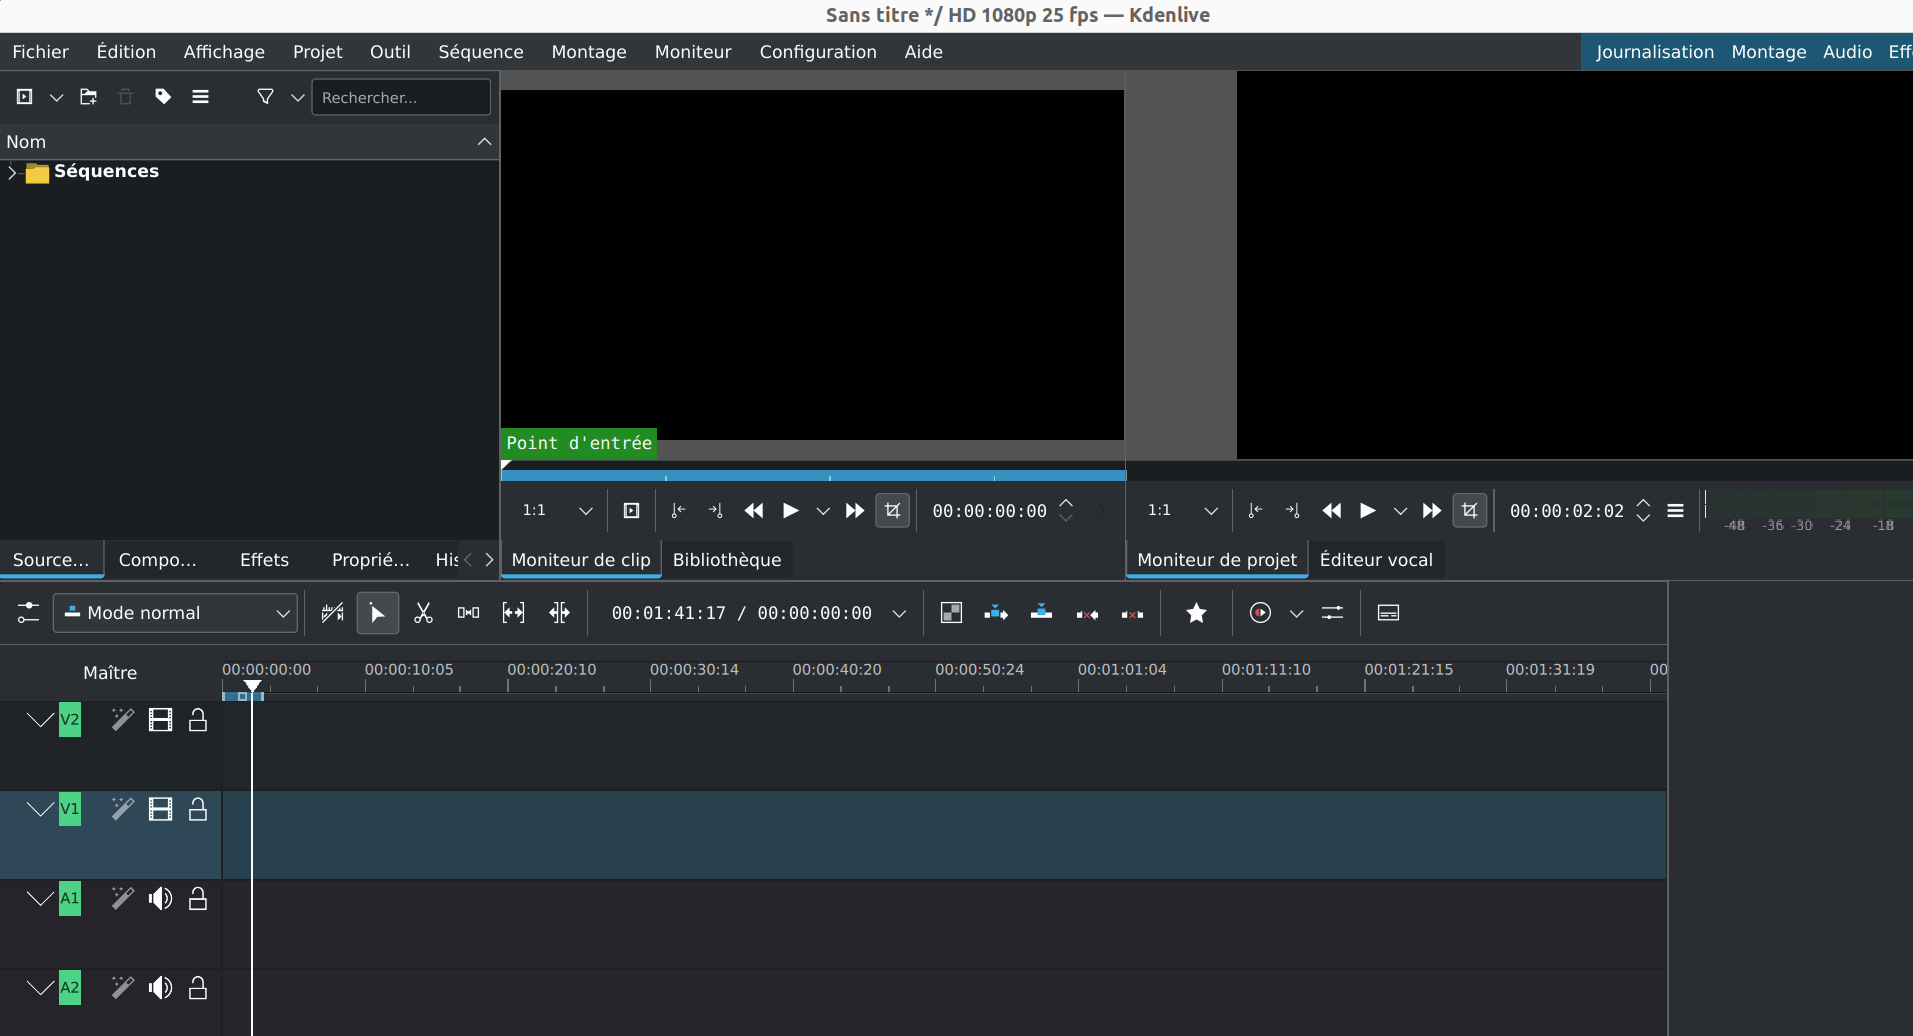Click the favorite effects star icon

coord(1196,613)
